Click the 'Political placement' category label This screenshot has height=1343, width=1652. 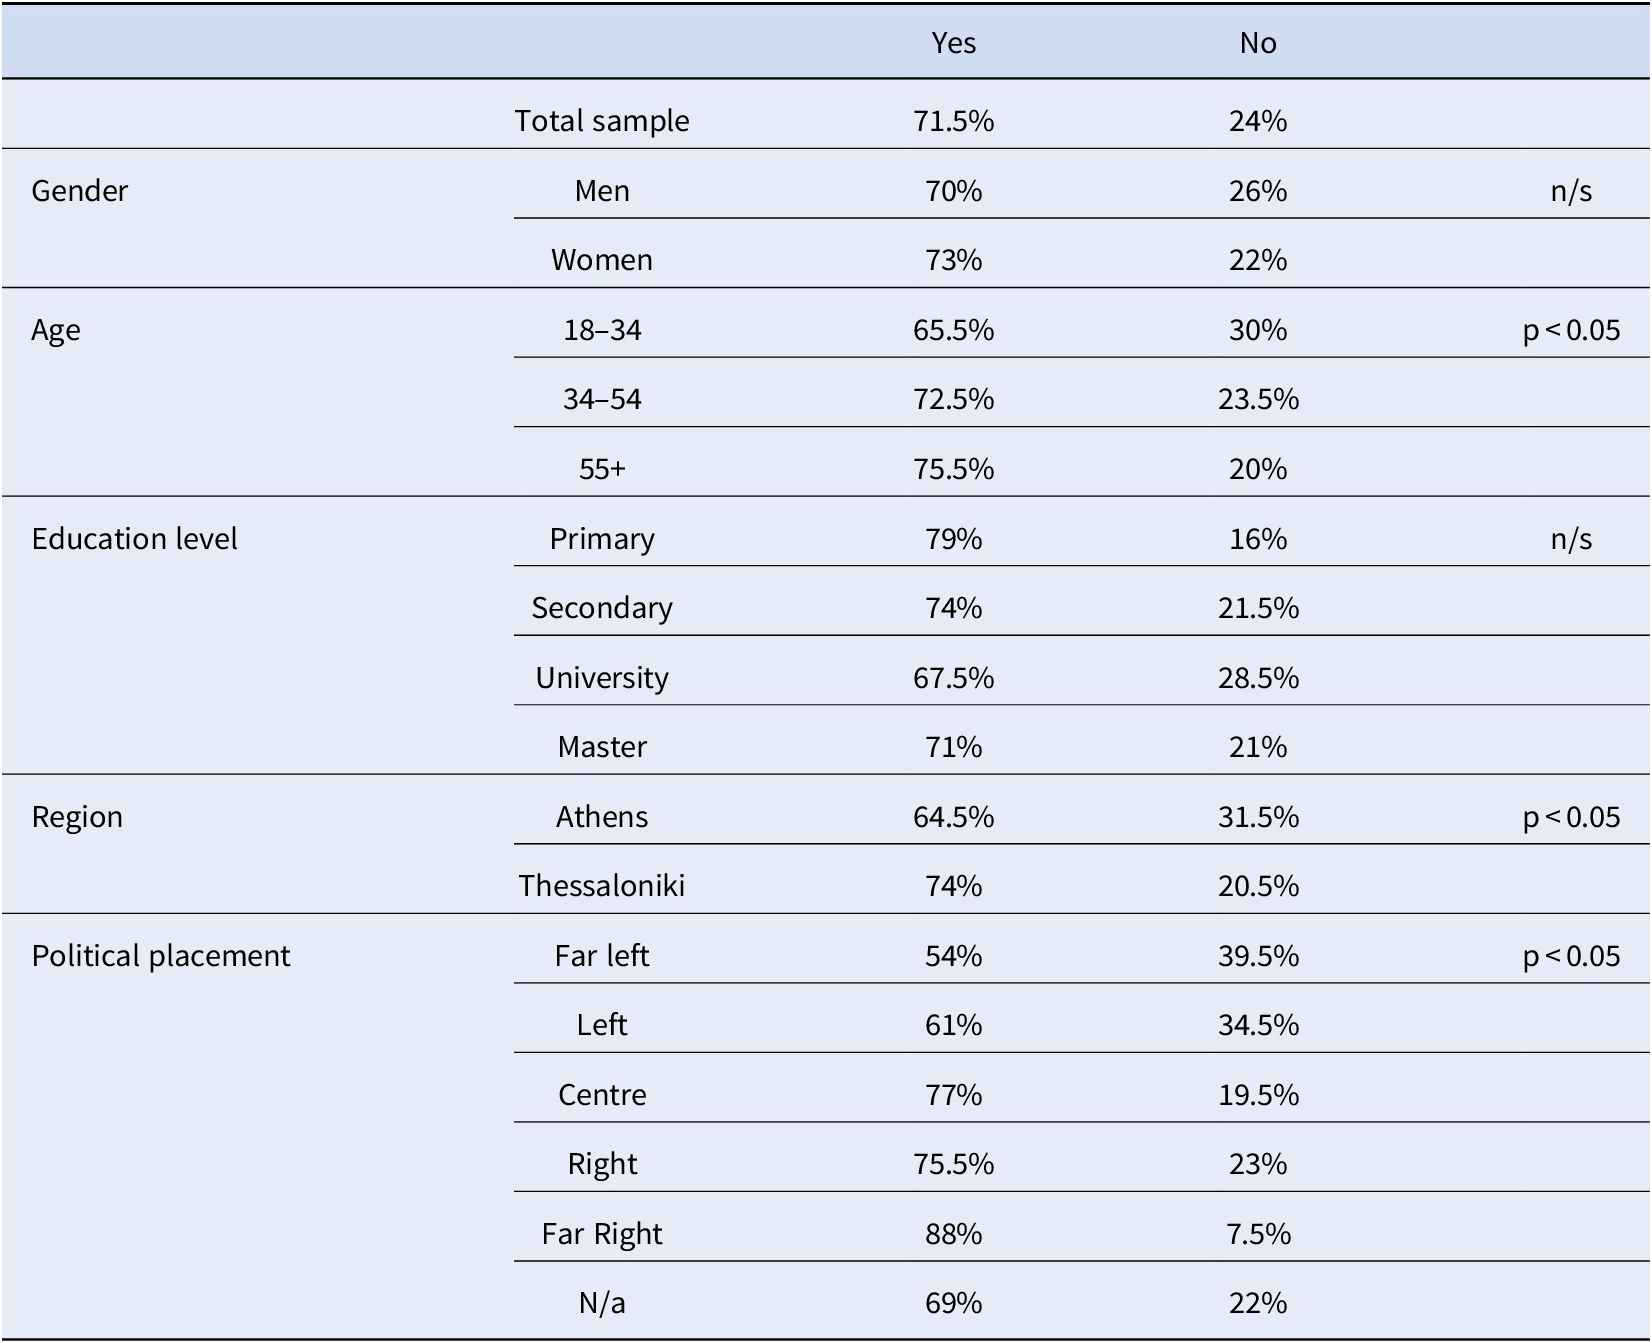pos(161,956)
